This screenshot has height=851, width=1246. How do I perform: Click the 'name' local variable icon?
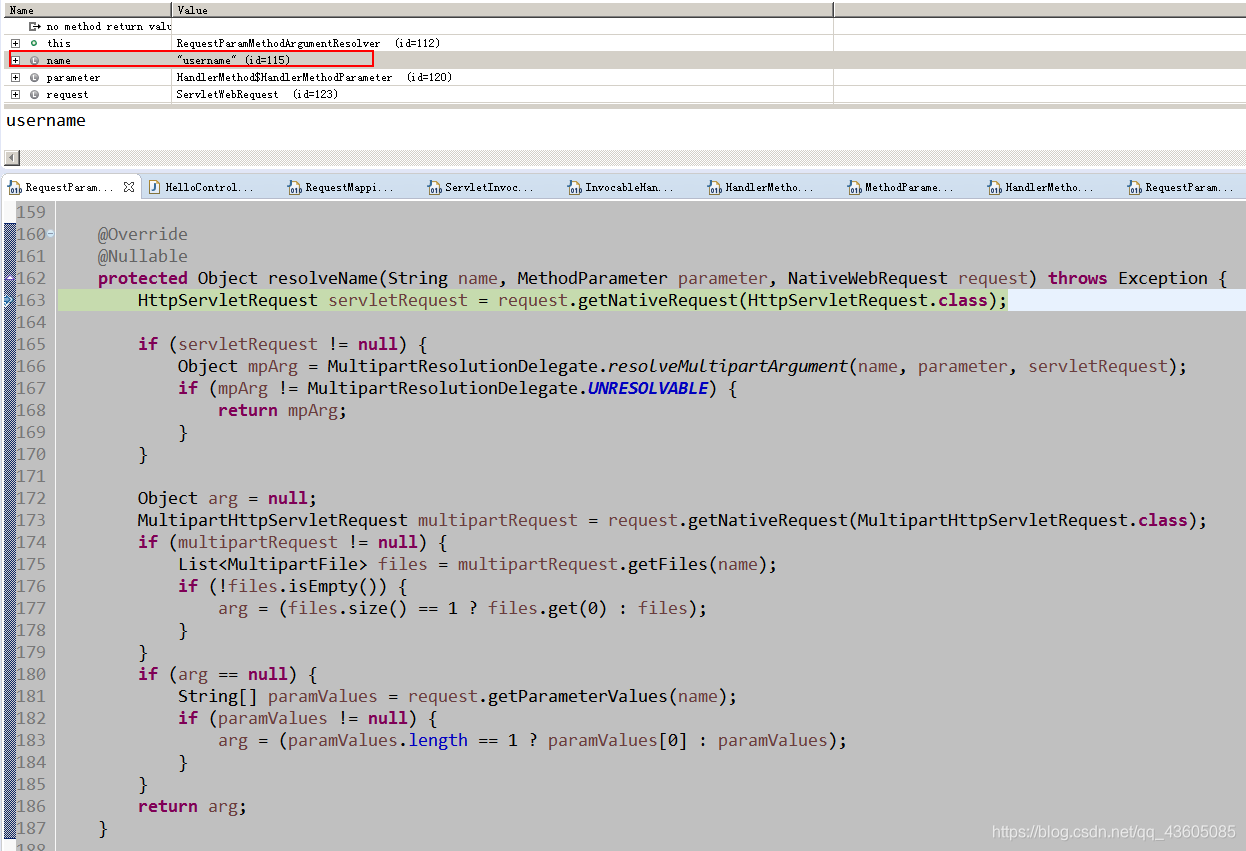click(34, 60)
